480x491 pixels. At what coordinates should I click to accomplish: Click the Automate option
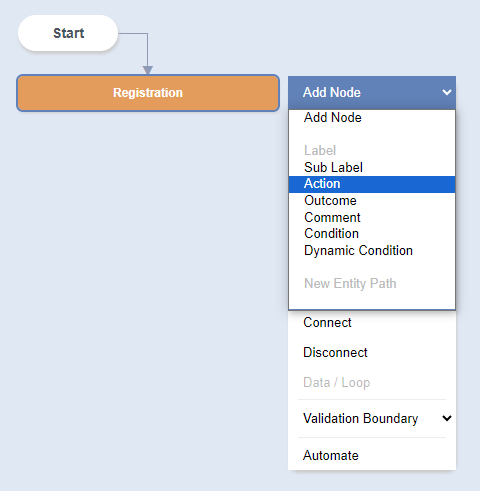331,455
